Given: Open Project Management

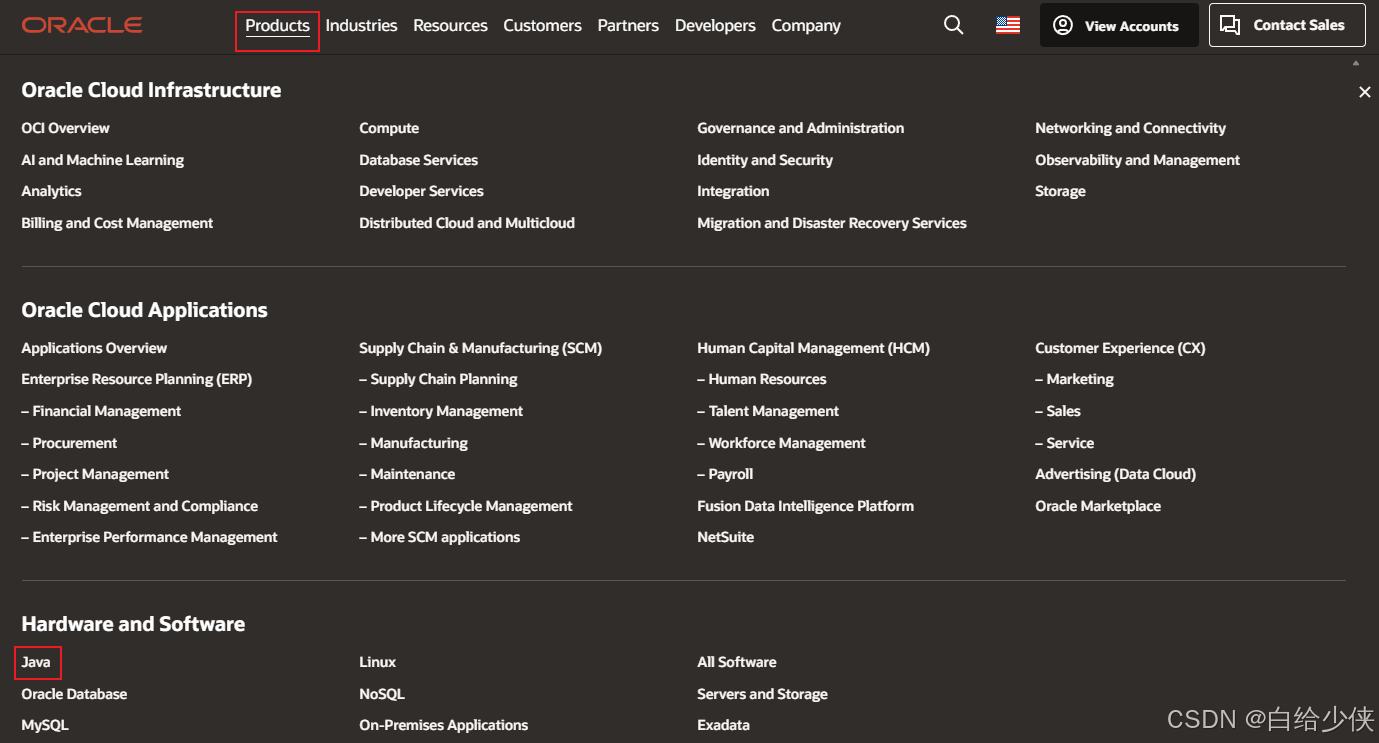Looking at the screenshot, I should tap(95, 474).
